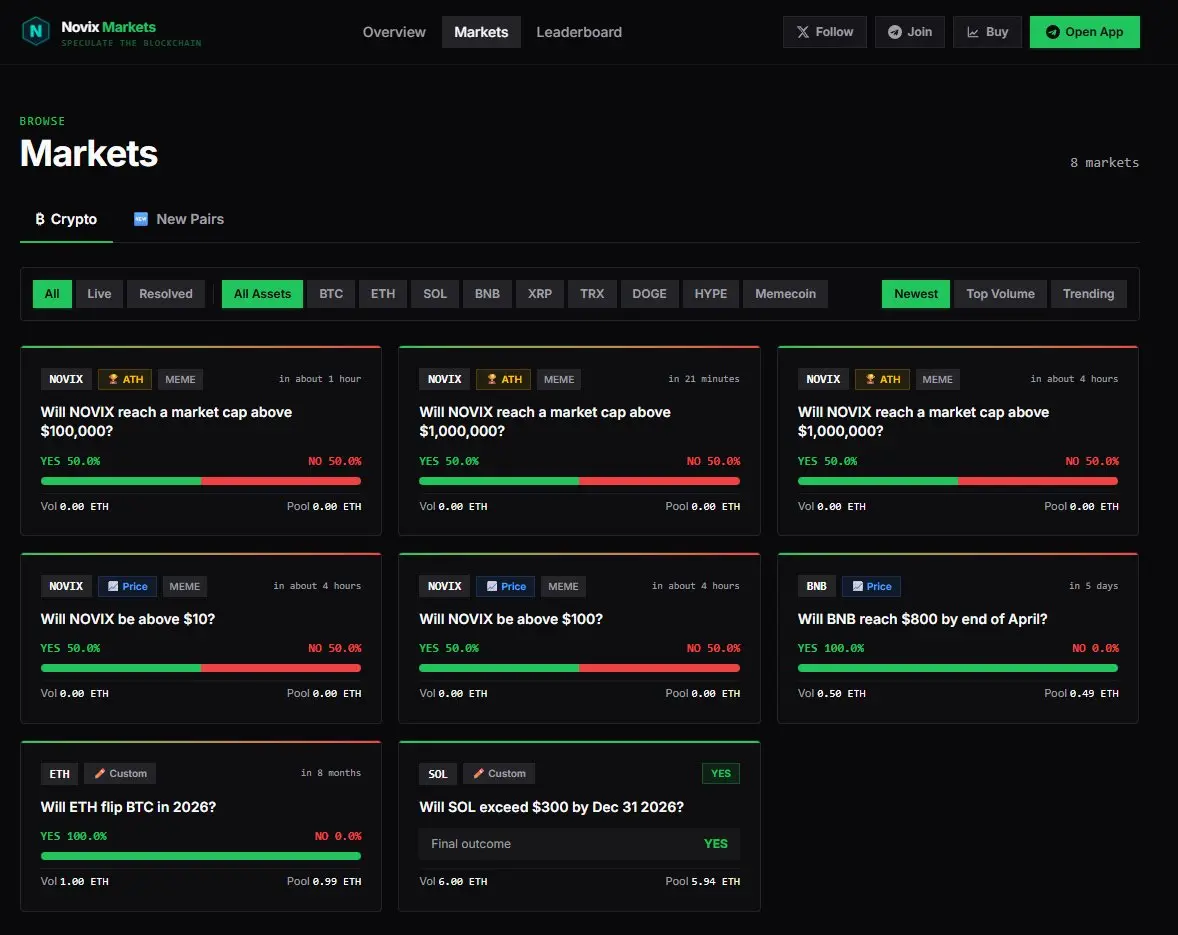Sort markets by Trending
The width and height of the screenshot is (1178, 935).
coord(1088,294)
